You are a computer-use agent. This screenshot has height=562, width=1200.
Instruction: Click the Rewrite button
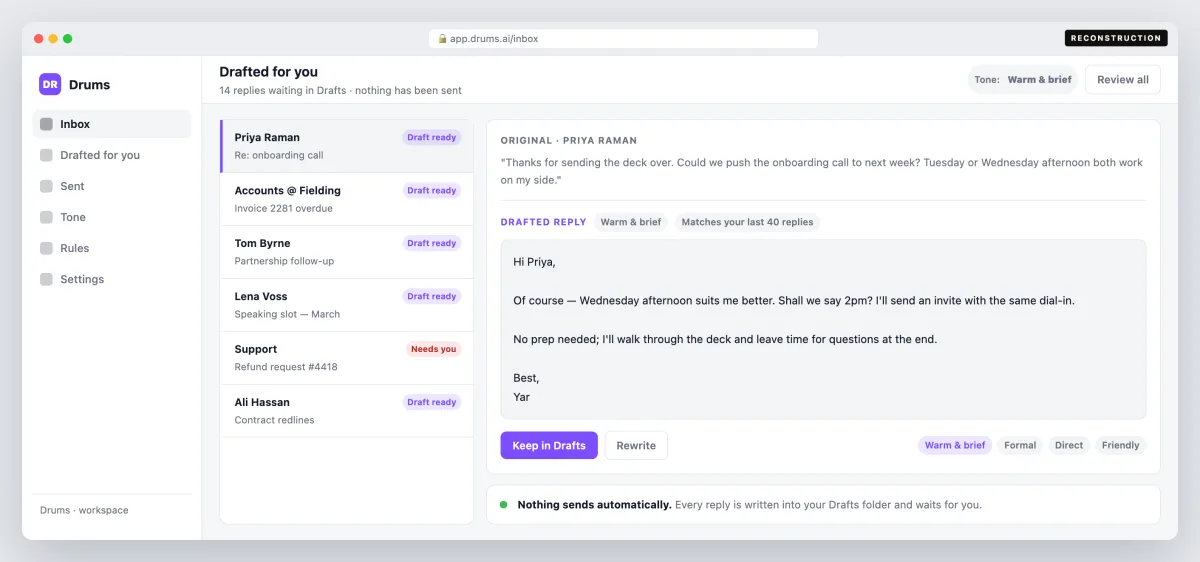click(x=636, y=446)
